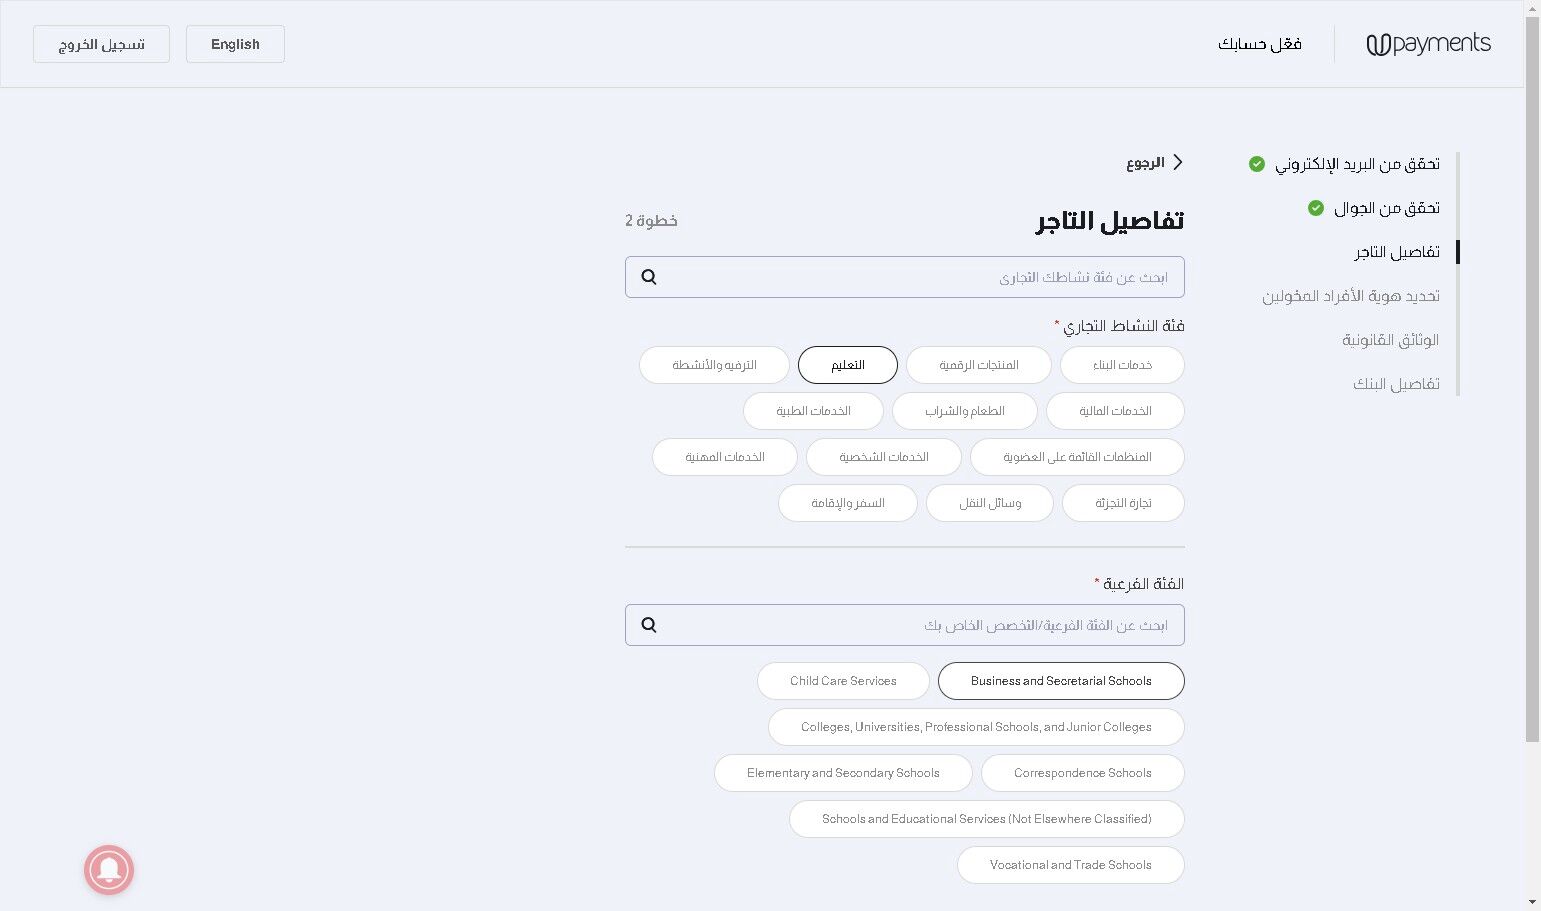Click green checkmark next to mobile verification
Viewport: 1541px width, 911px height.
click(1316, 208)
